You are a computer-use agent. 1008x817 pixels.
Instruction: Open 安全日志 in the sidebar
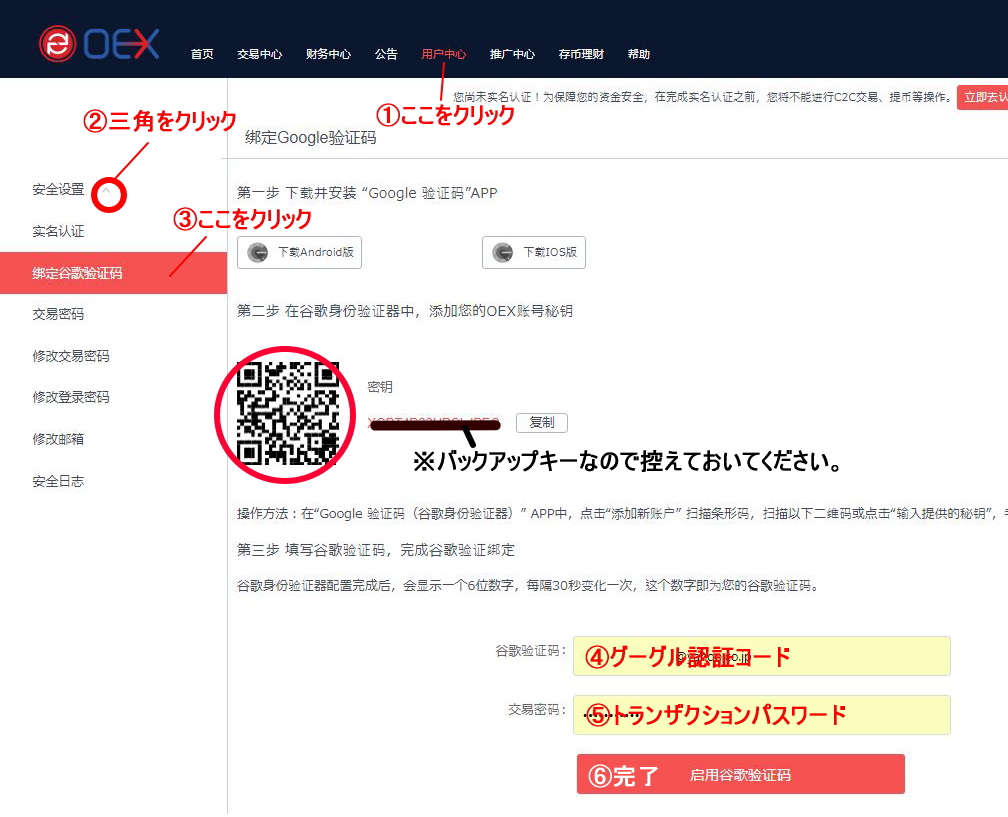(x=58, y=481)
